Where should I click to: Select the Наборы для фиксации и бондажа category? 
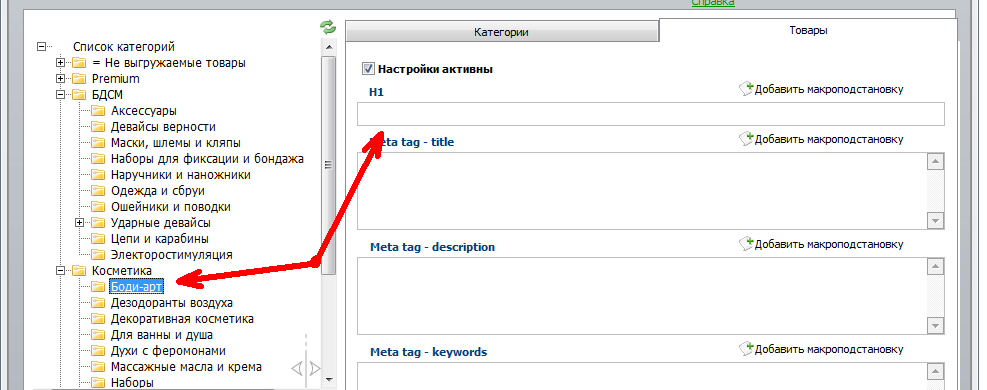[x=207, y=159]
